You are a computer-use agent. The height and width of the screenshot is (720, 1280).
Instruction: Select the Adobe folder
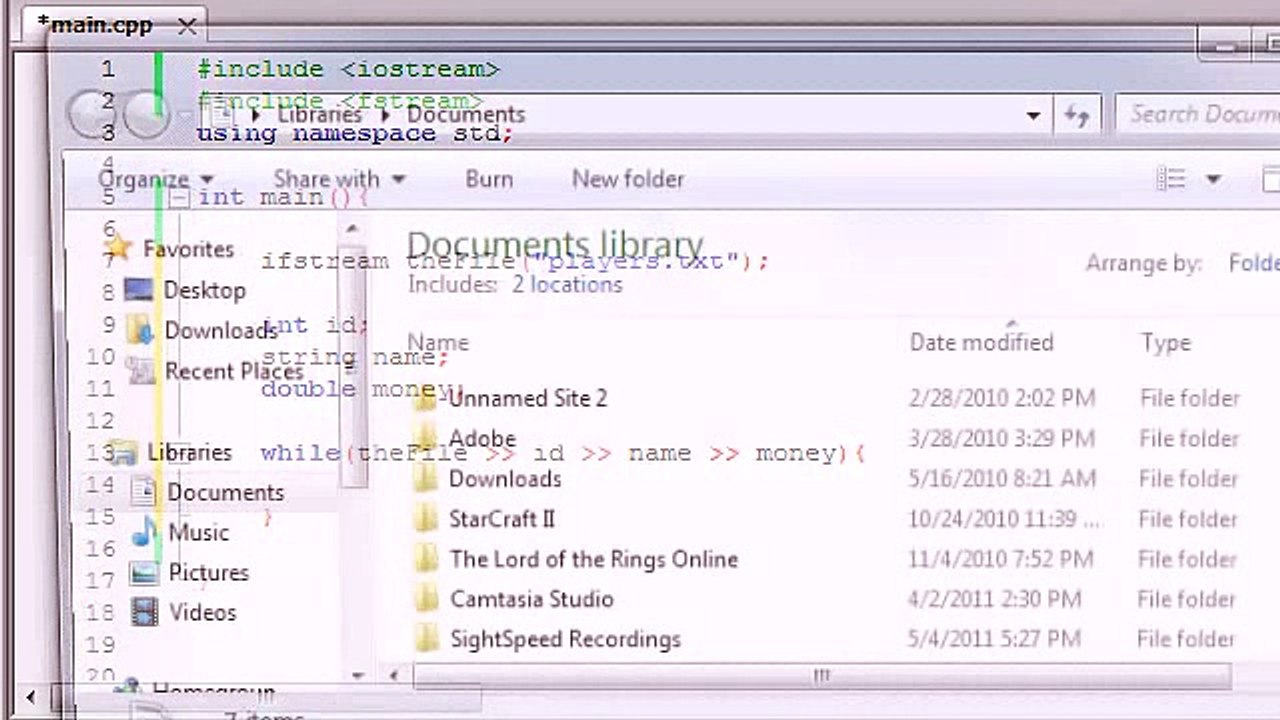click(x=482, y=439)
